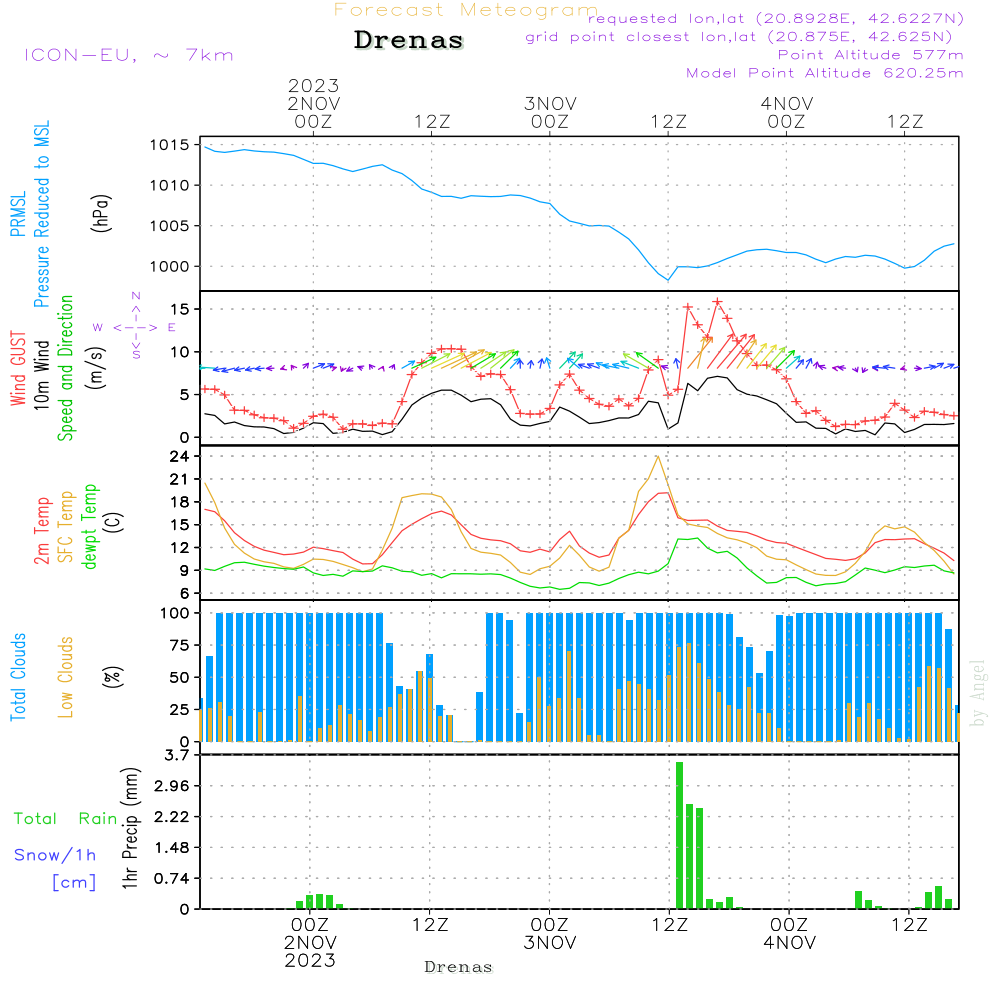
Task: Click 'Point Altitude 577m' text
Action: tap(871, 55)
